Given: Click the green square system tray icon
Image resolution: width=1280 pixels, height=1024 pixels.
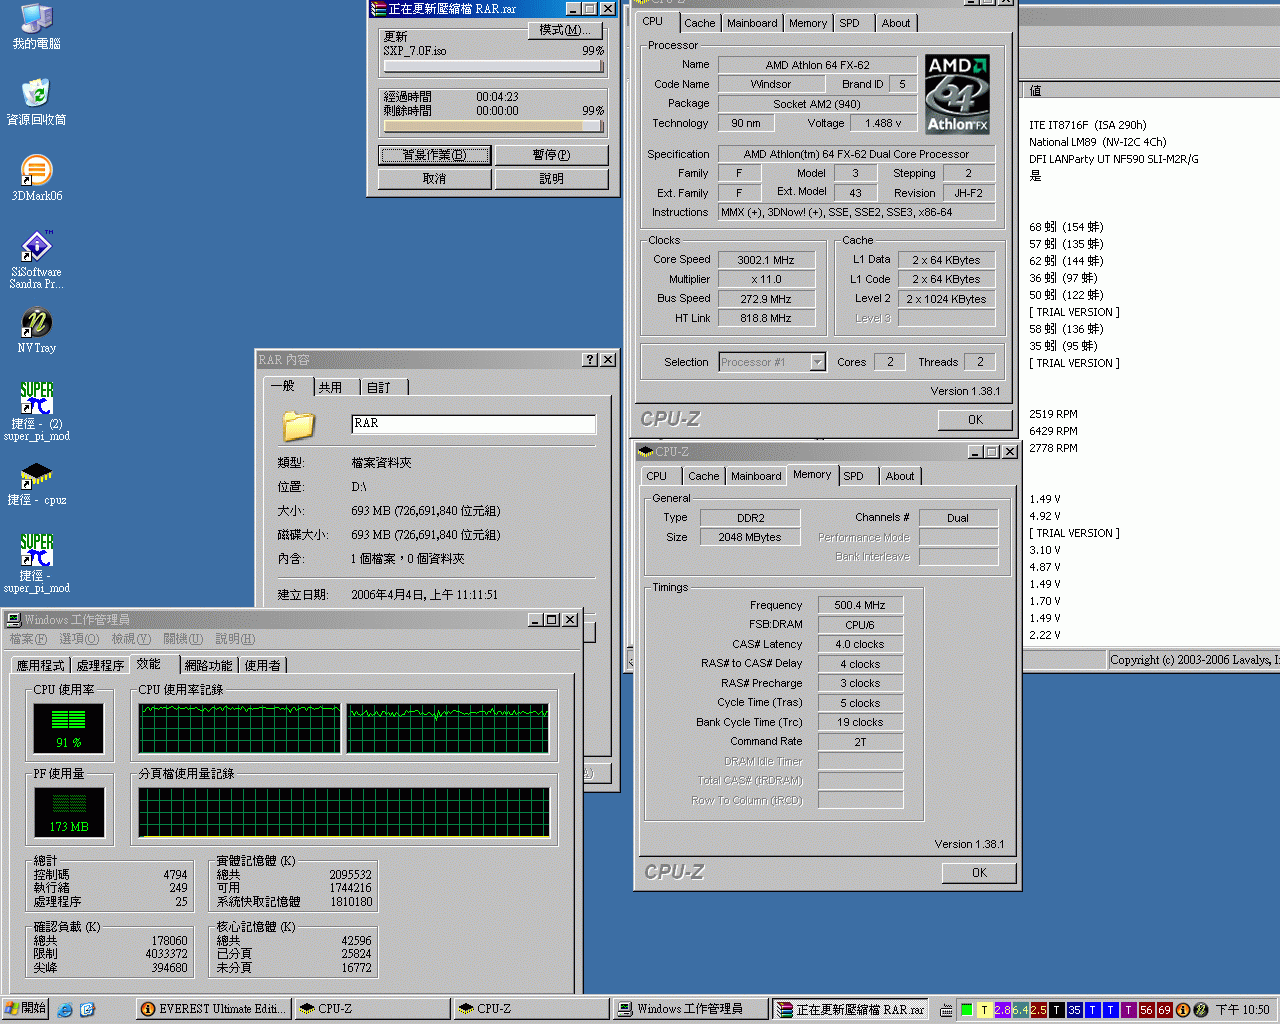Looking at the screenshot, I should tap(966, 1010).
